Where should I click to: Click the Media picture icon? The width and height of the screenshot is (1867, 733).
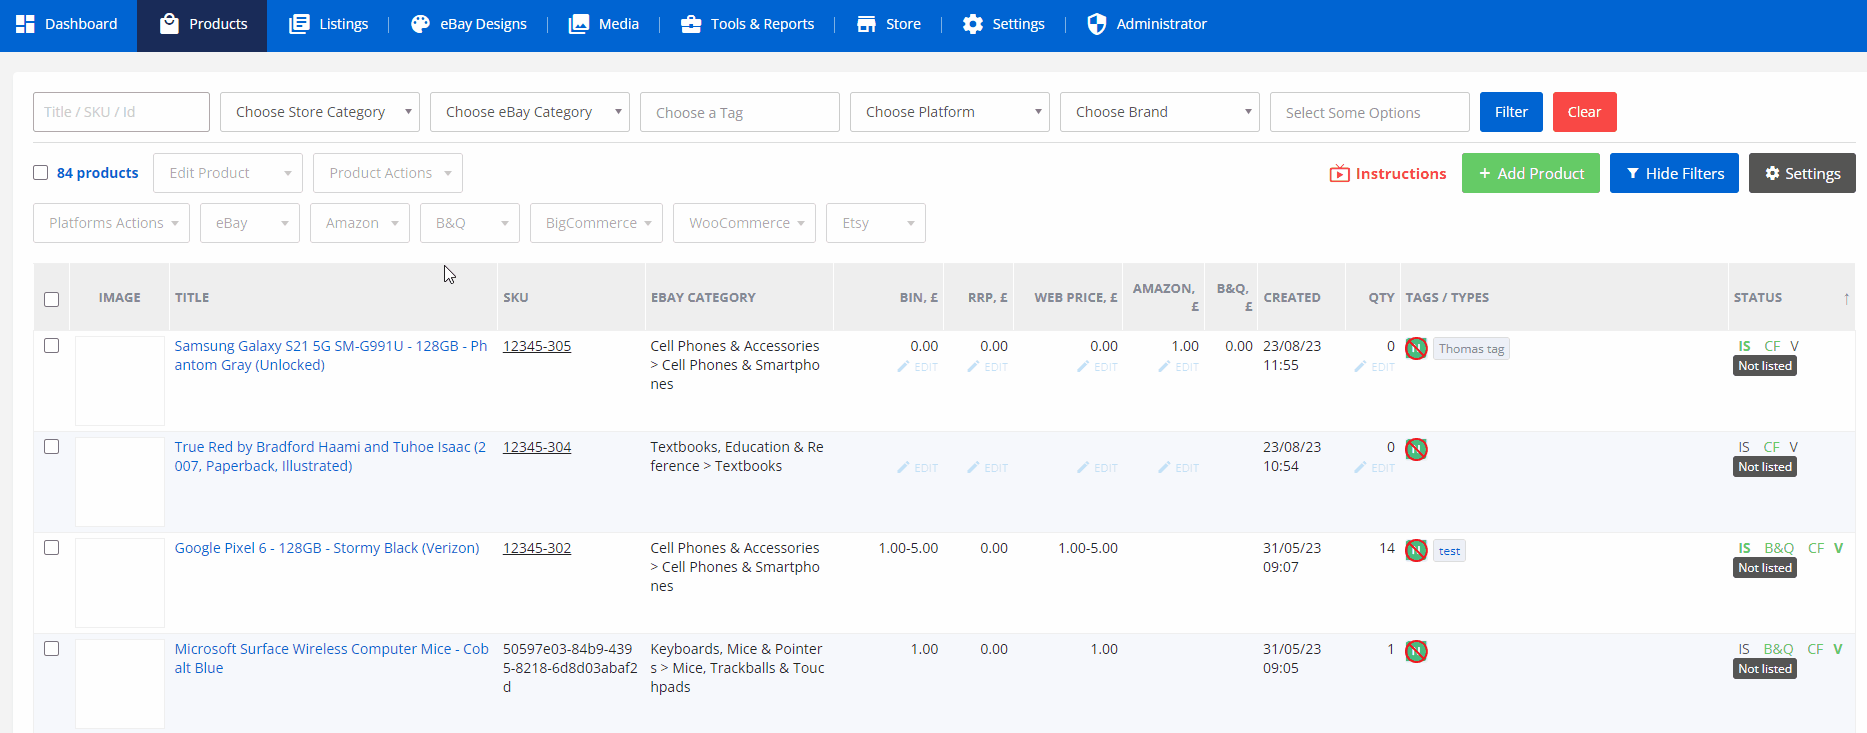(579, 24)
